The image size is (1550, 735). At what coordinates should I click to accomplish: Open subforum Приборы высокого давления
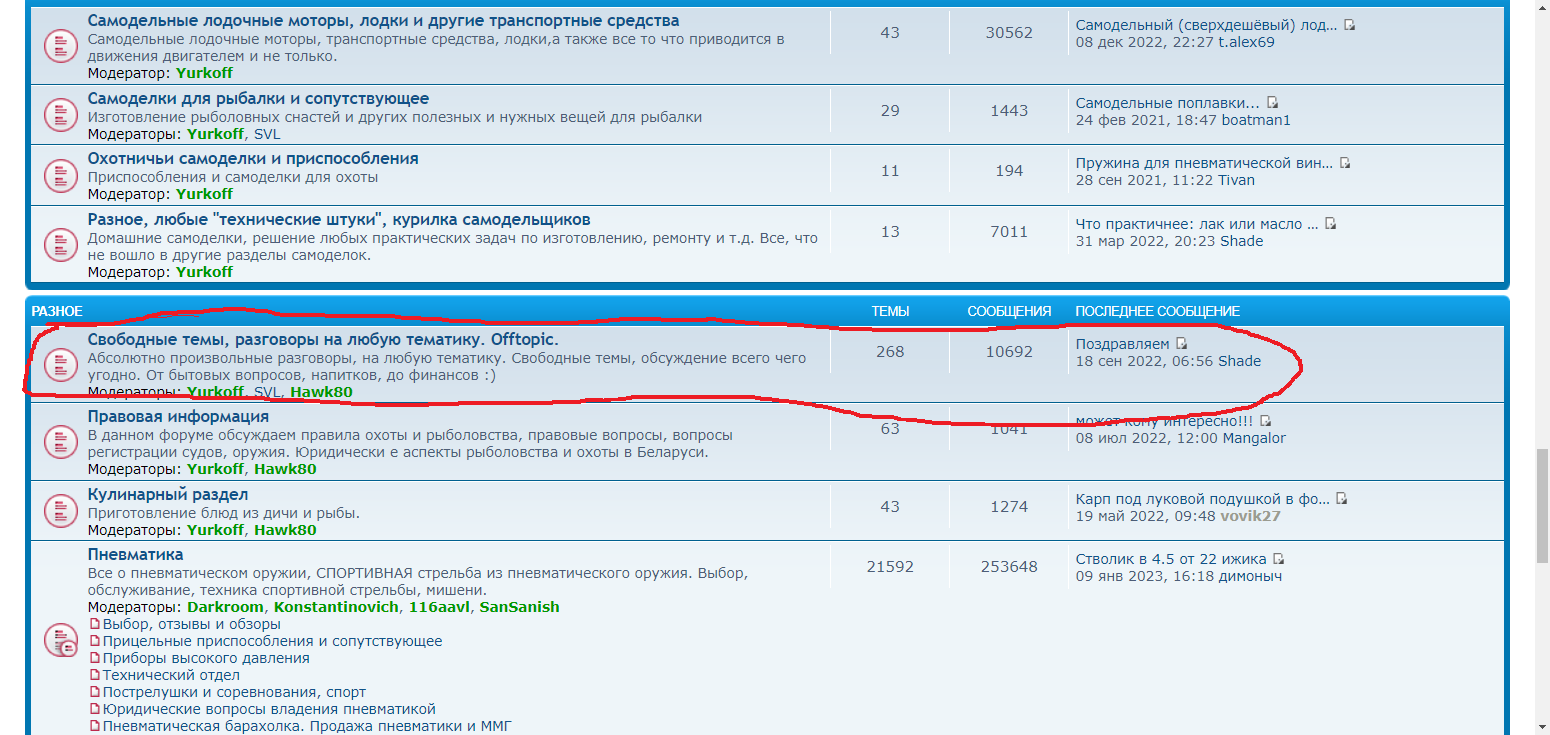click(205, 658)
